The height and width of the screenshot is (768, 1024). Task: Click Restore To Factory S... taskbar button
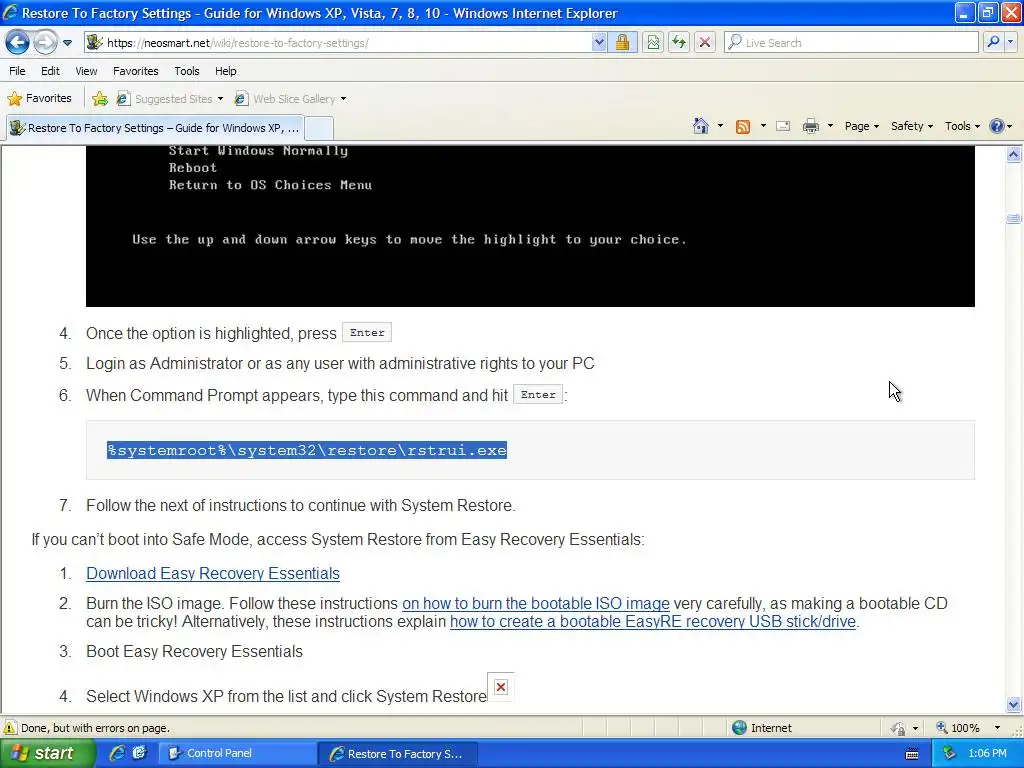(400, 754)
